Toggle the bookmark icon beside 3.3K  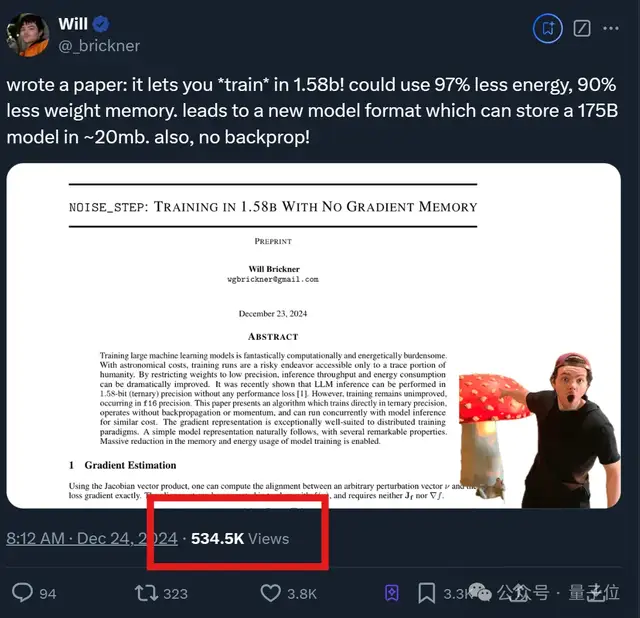click(x=427, y=593)
